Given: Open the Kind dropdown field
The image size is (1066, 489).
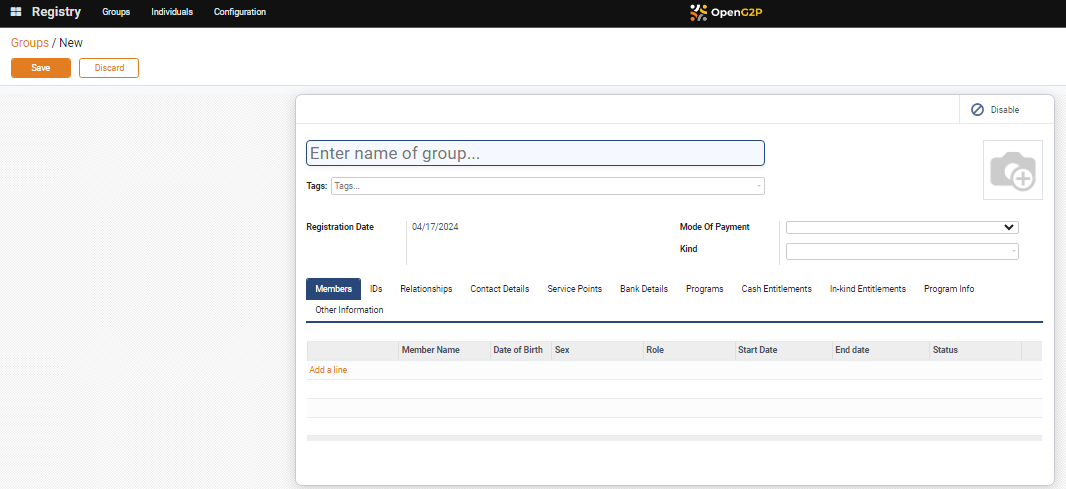Looking at the screenshot, I should click(901, 251).
